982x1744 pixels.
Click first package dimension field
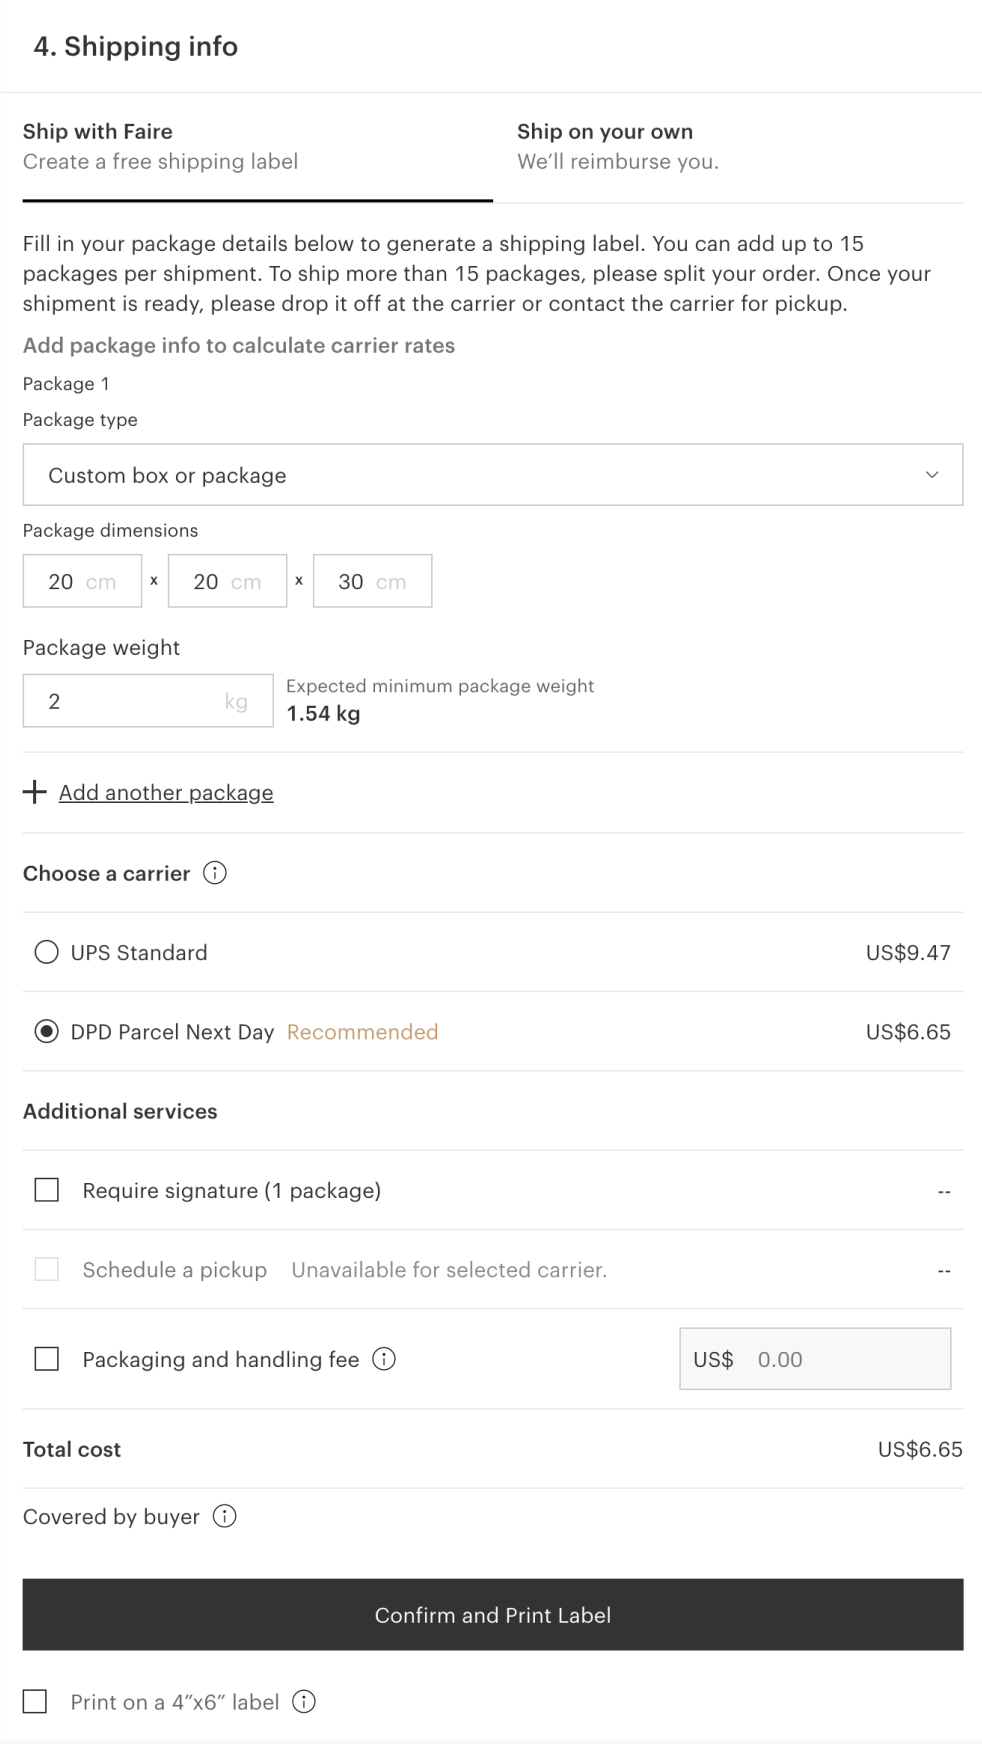point(82,581)
